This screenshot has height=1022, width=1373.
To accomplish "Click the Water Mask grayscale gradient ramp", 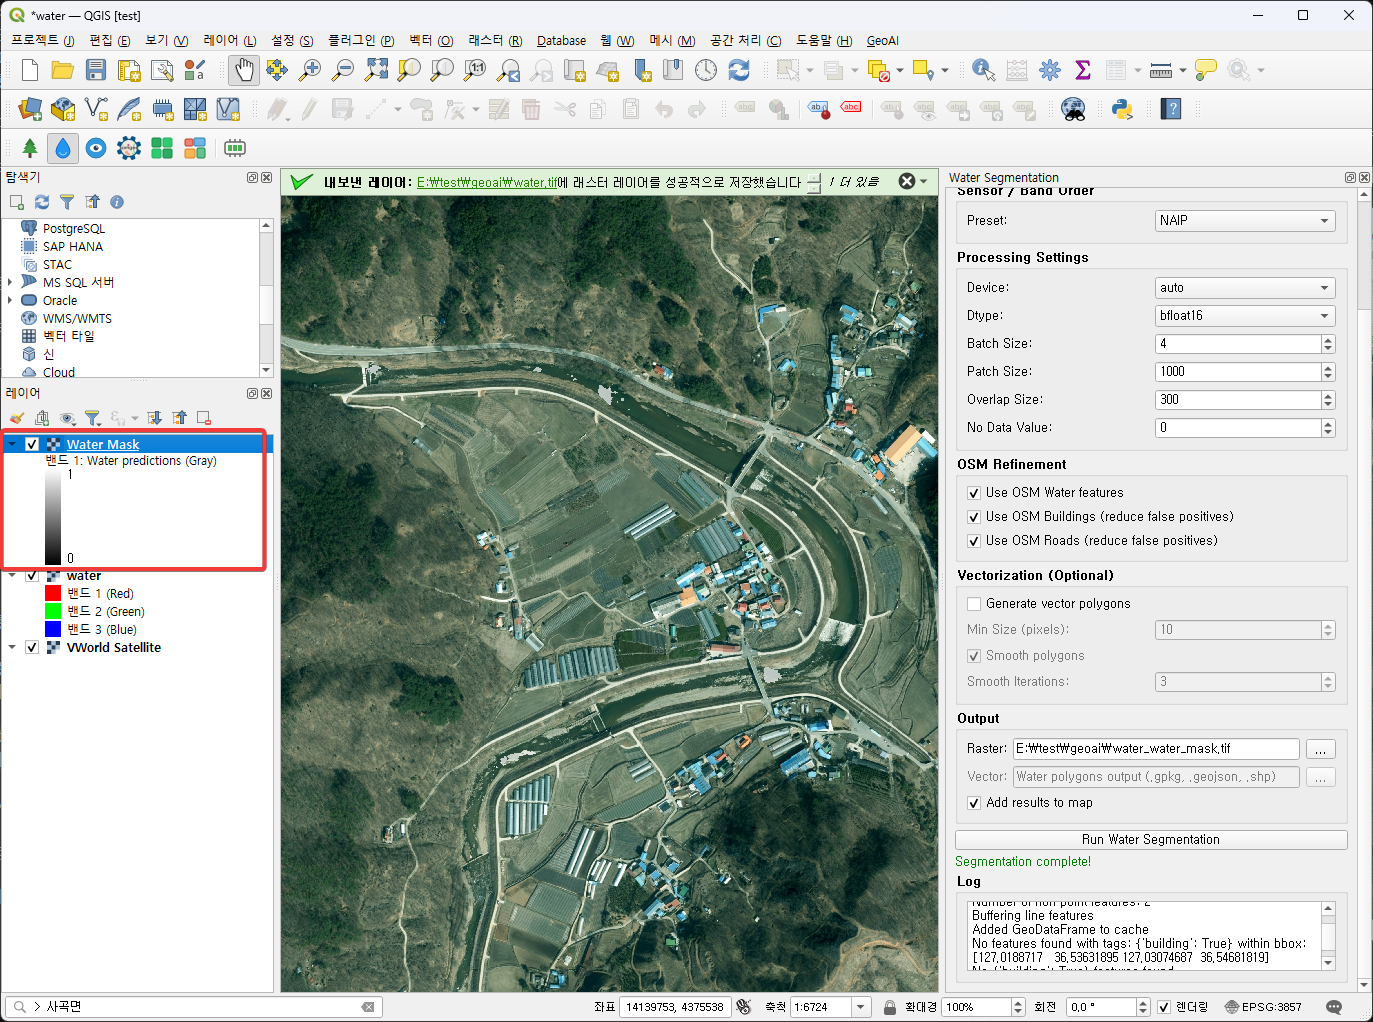I will point(53,516).
